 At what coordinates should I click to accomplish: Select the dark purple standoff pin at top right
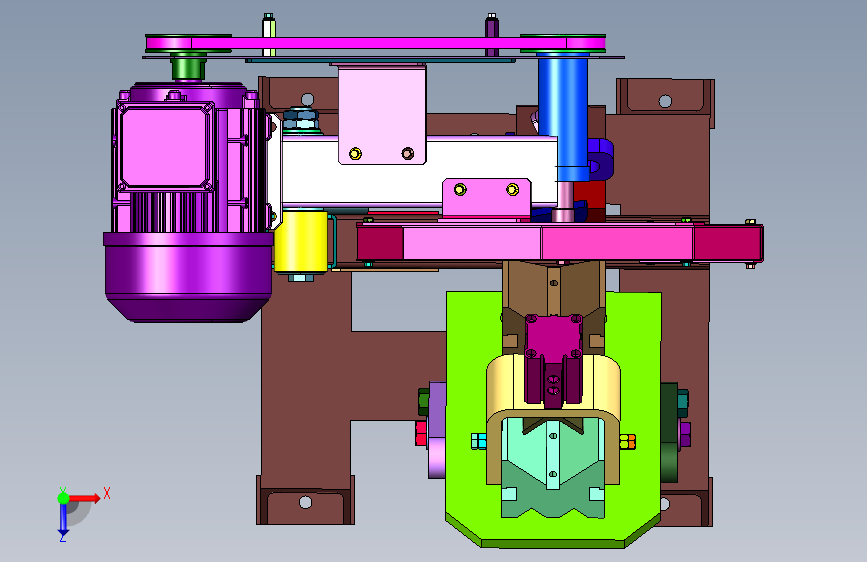(x=492, y=34)
